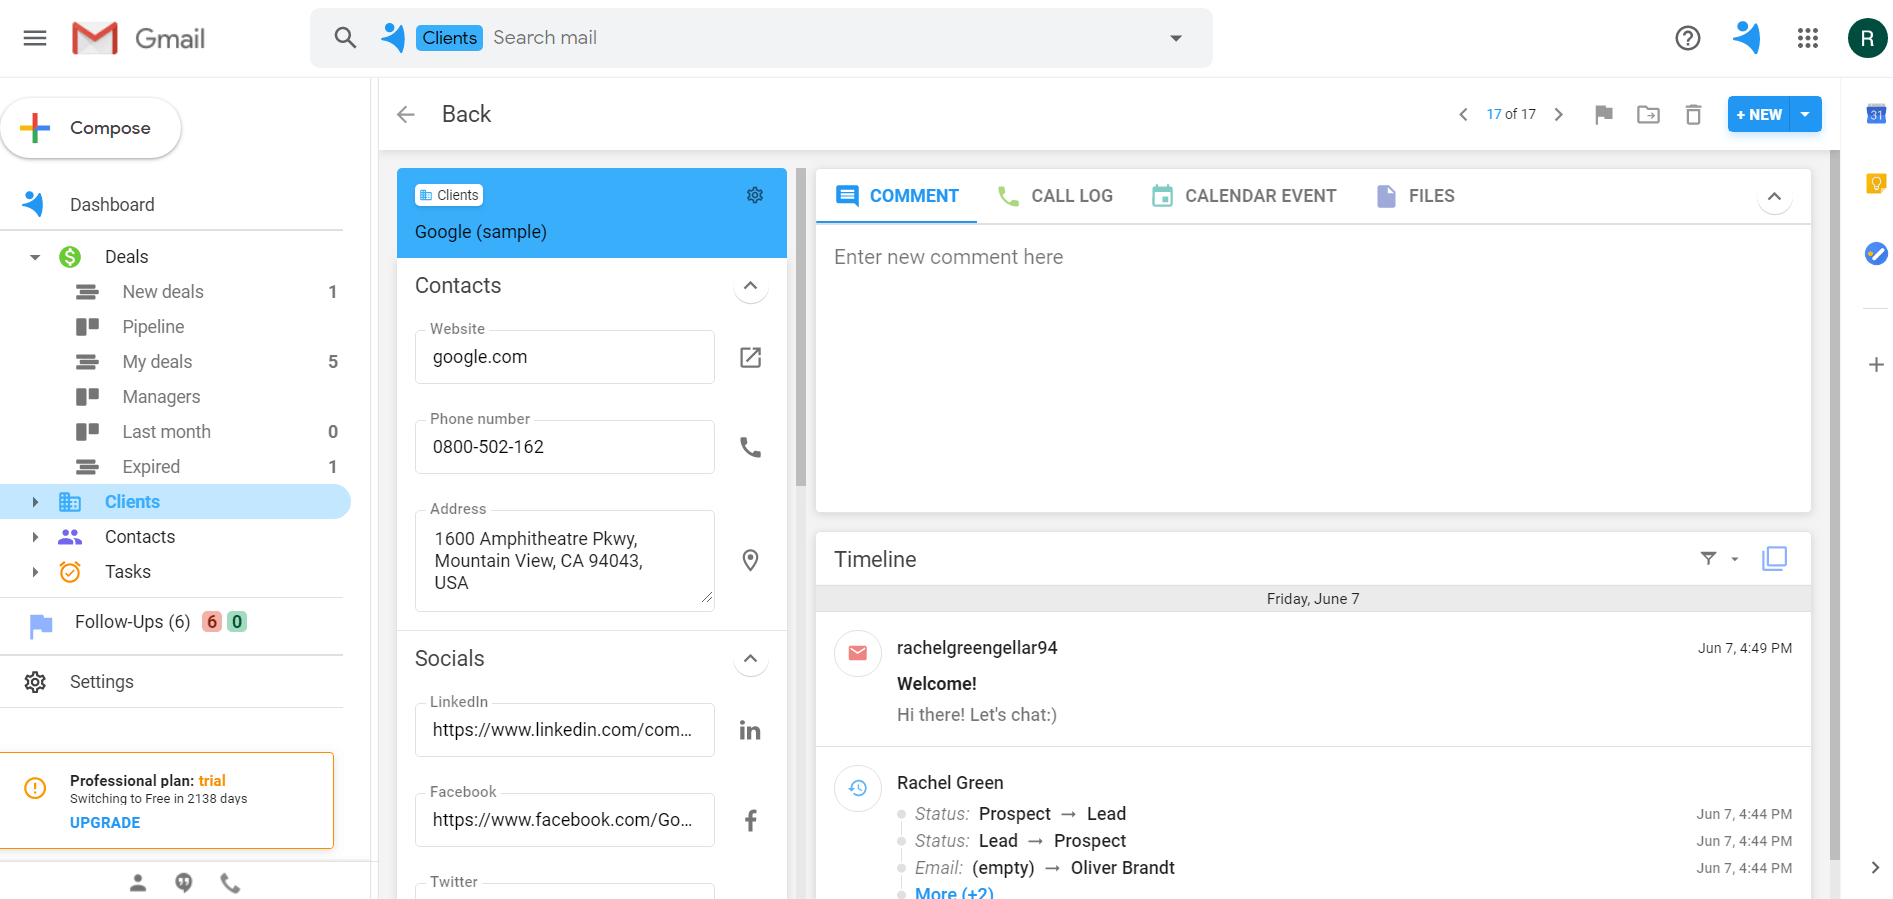
Task: Get add-ons plus icon
Action: (x=1876, y=365)
